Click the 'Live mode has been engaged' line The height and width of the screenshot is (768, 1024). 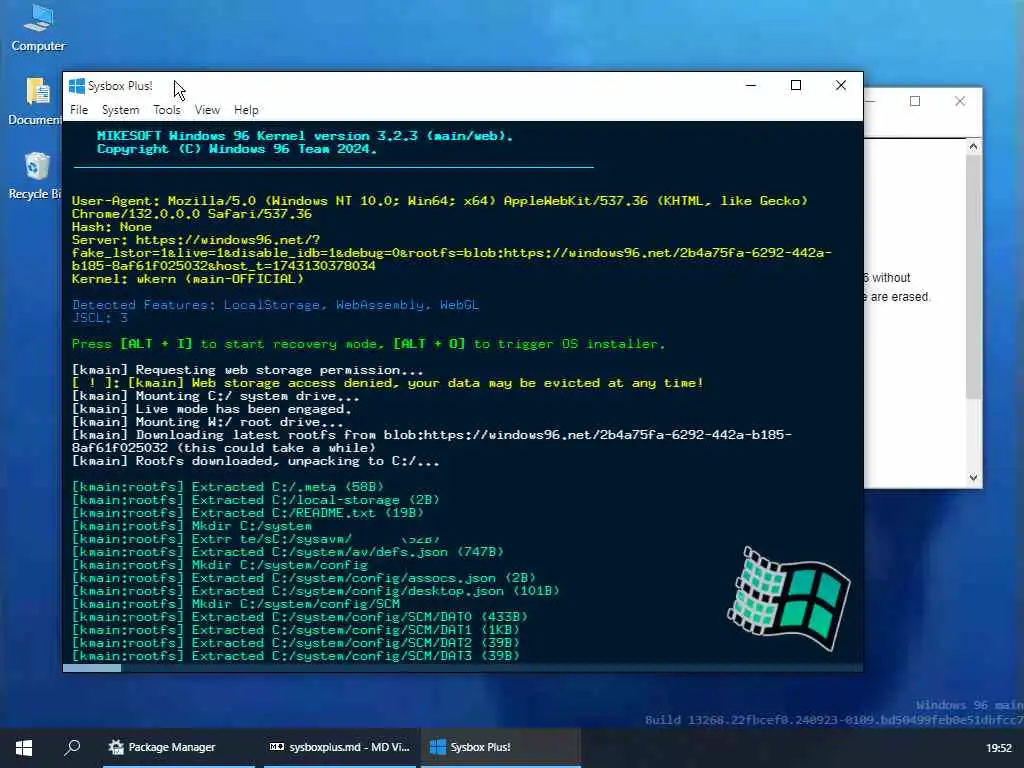click(212, 409)
